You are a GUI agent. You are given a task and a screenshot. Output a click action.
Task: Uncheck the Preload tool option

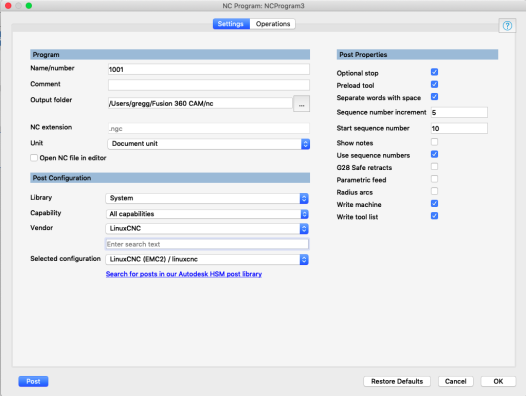click(x=434, y=85)
